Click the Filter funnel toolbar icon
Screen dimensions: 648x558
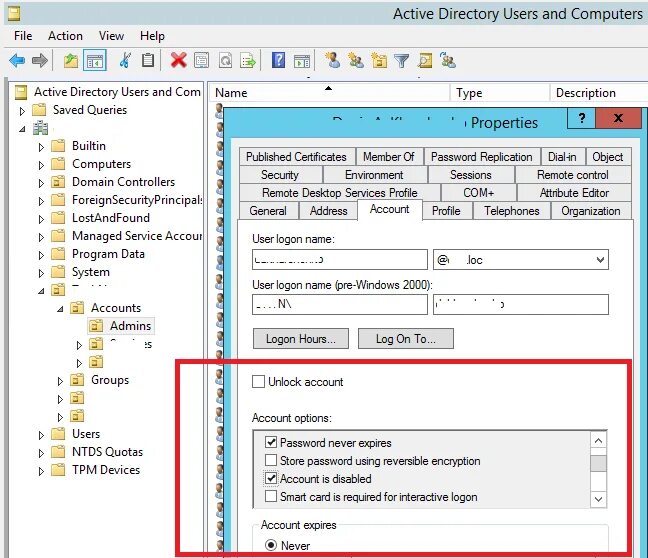point(401,61)
